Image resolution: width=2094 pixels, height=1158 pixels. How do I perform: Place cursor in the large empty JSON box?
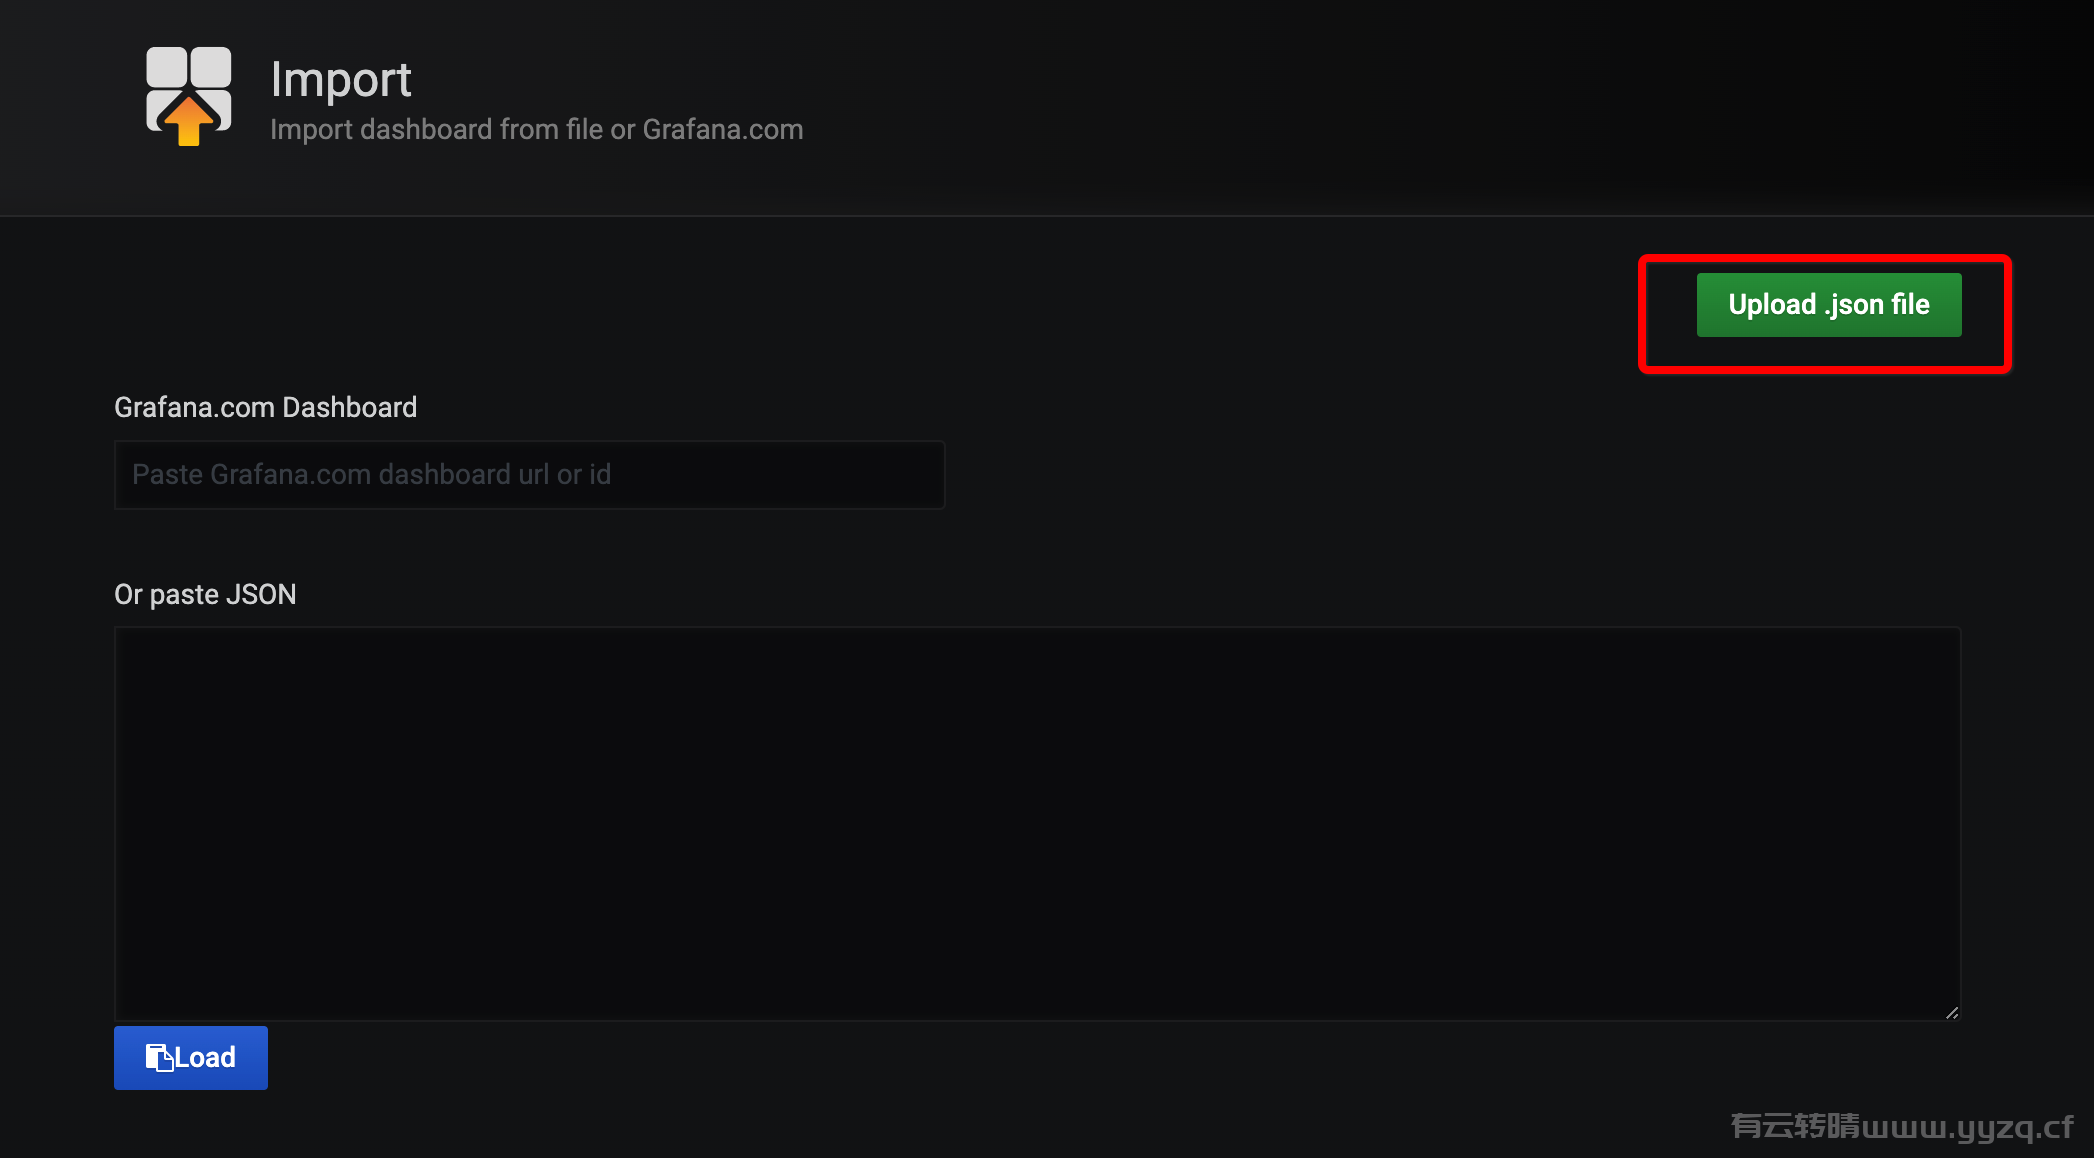tap(1037, 824)
